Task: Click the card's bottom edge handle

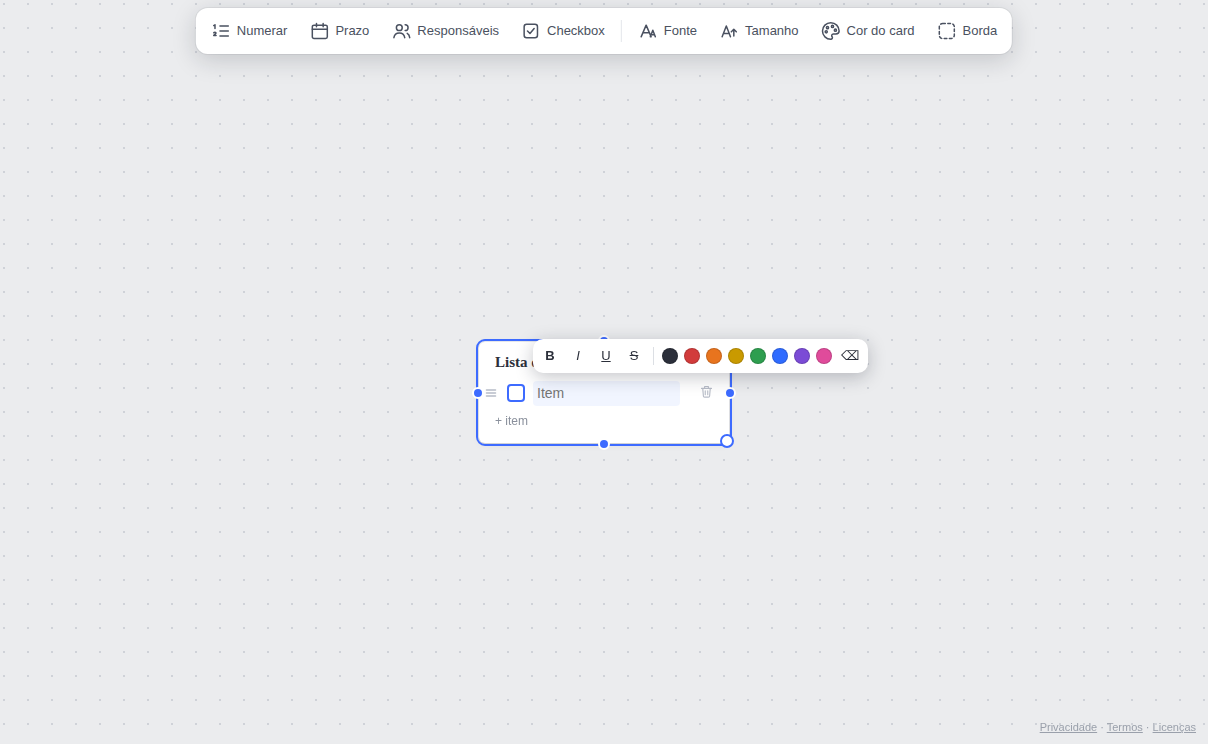Action: pos(604,444)
